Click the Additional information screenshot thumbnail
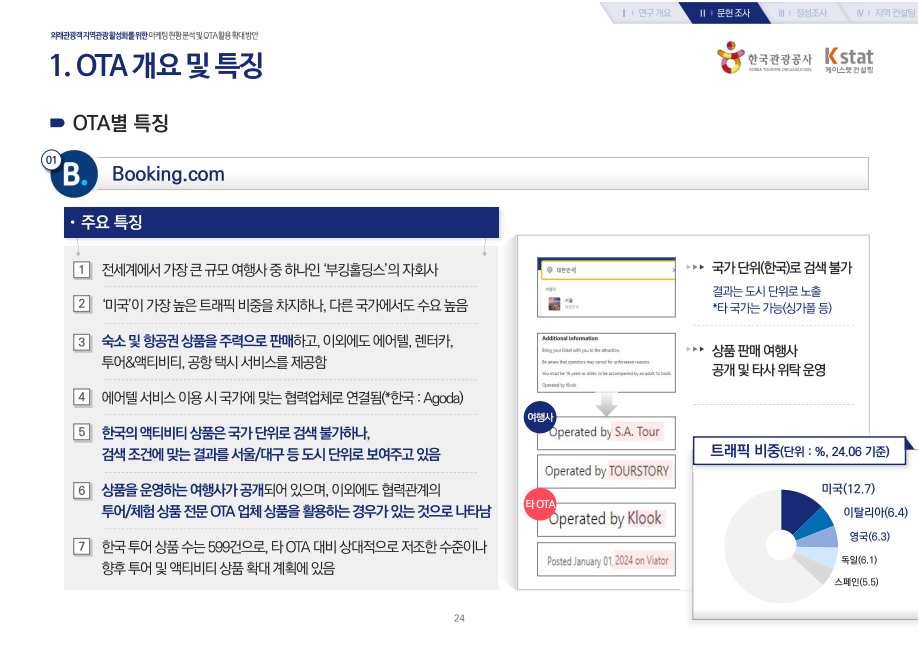This screenshot has height=647, width=918. [x=606, y=362]
